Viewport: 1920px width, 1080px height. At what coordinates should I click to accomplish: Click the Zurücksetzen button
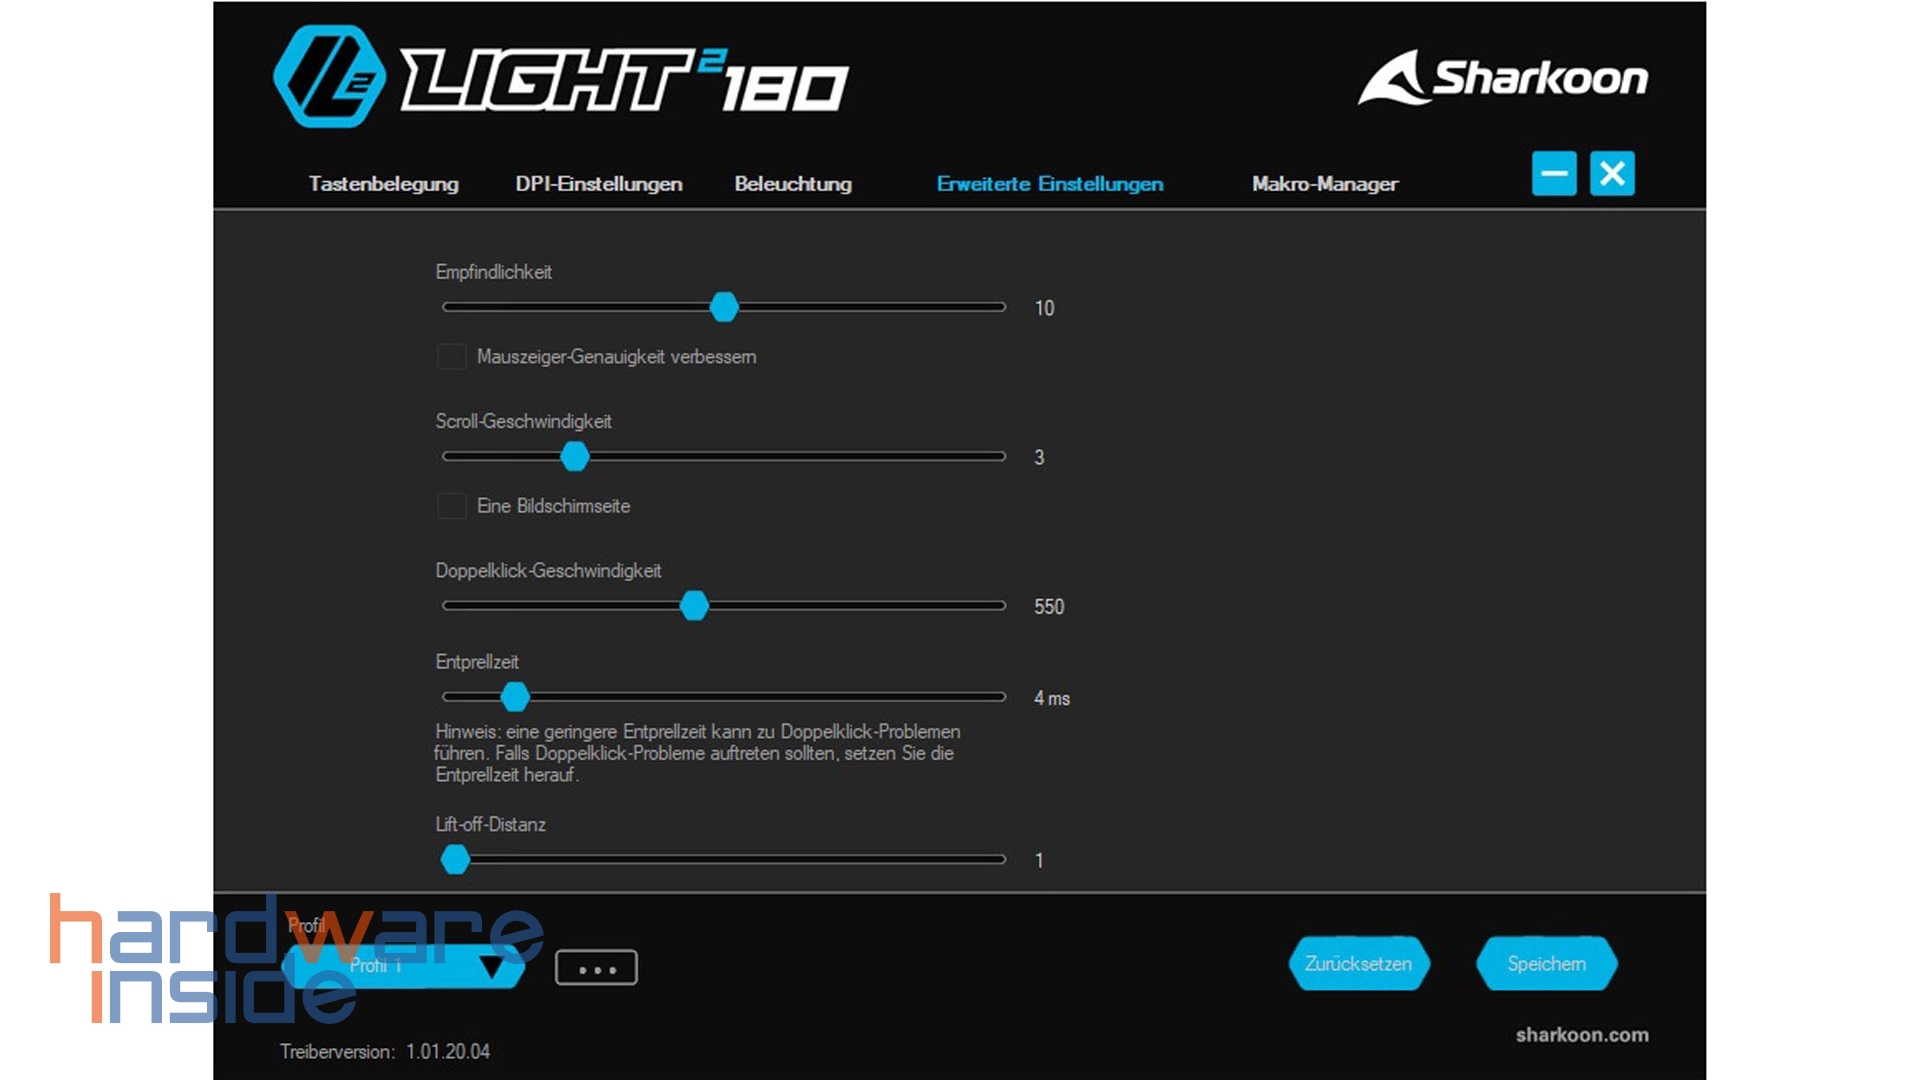click(x=1359, y=964)
